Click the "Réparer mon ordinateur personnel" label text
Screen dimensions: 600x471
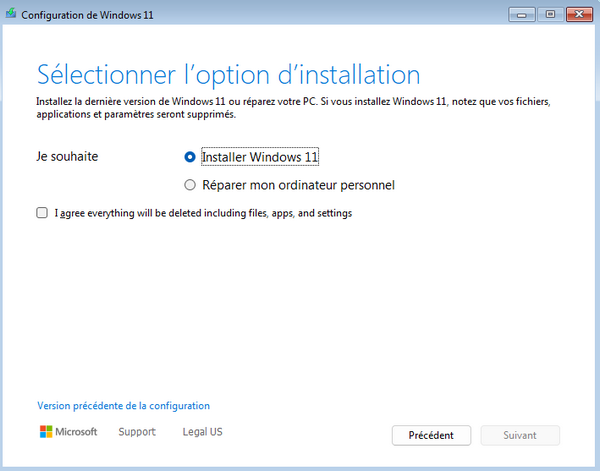(x=298, y=185)
